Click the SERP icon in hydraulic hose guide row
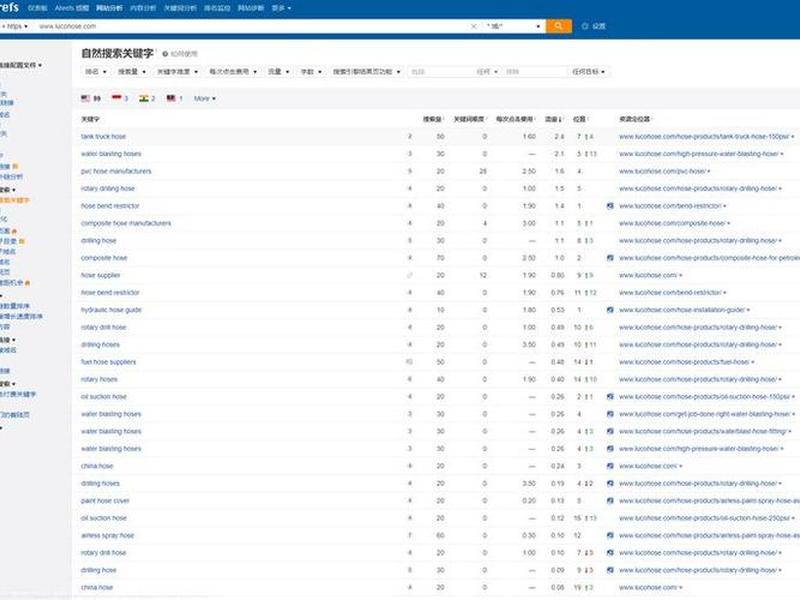Screen dimensions: 800x600 click(610, 310)
